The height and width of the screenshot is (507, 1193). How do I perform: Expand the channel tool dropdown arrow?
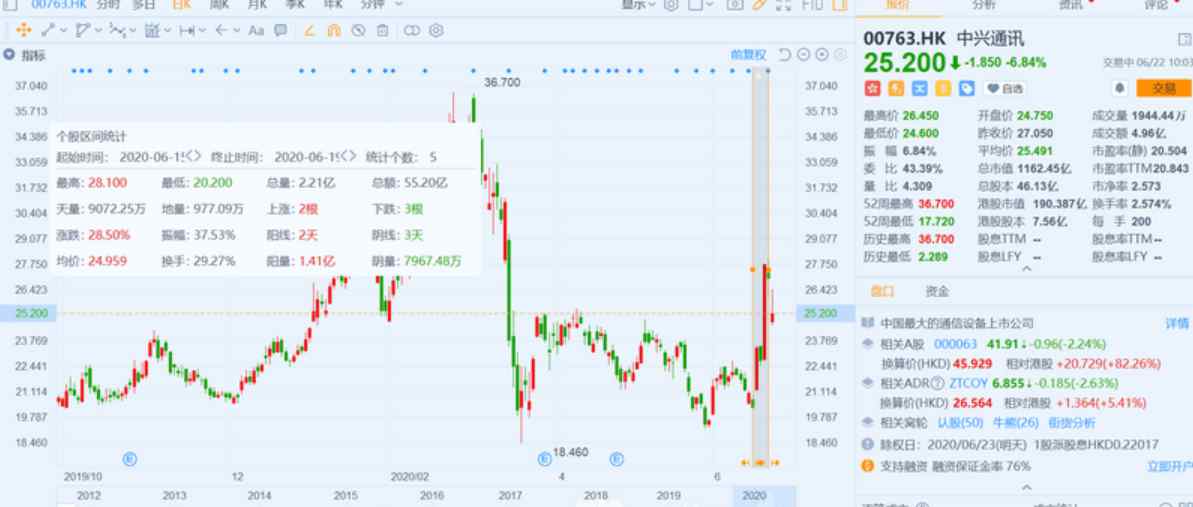(x=98, y=31)
